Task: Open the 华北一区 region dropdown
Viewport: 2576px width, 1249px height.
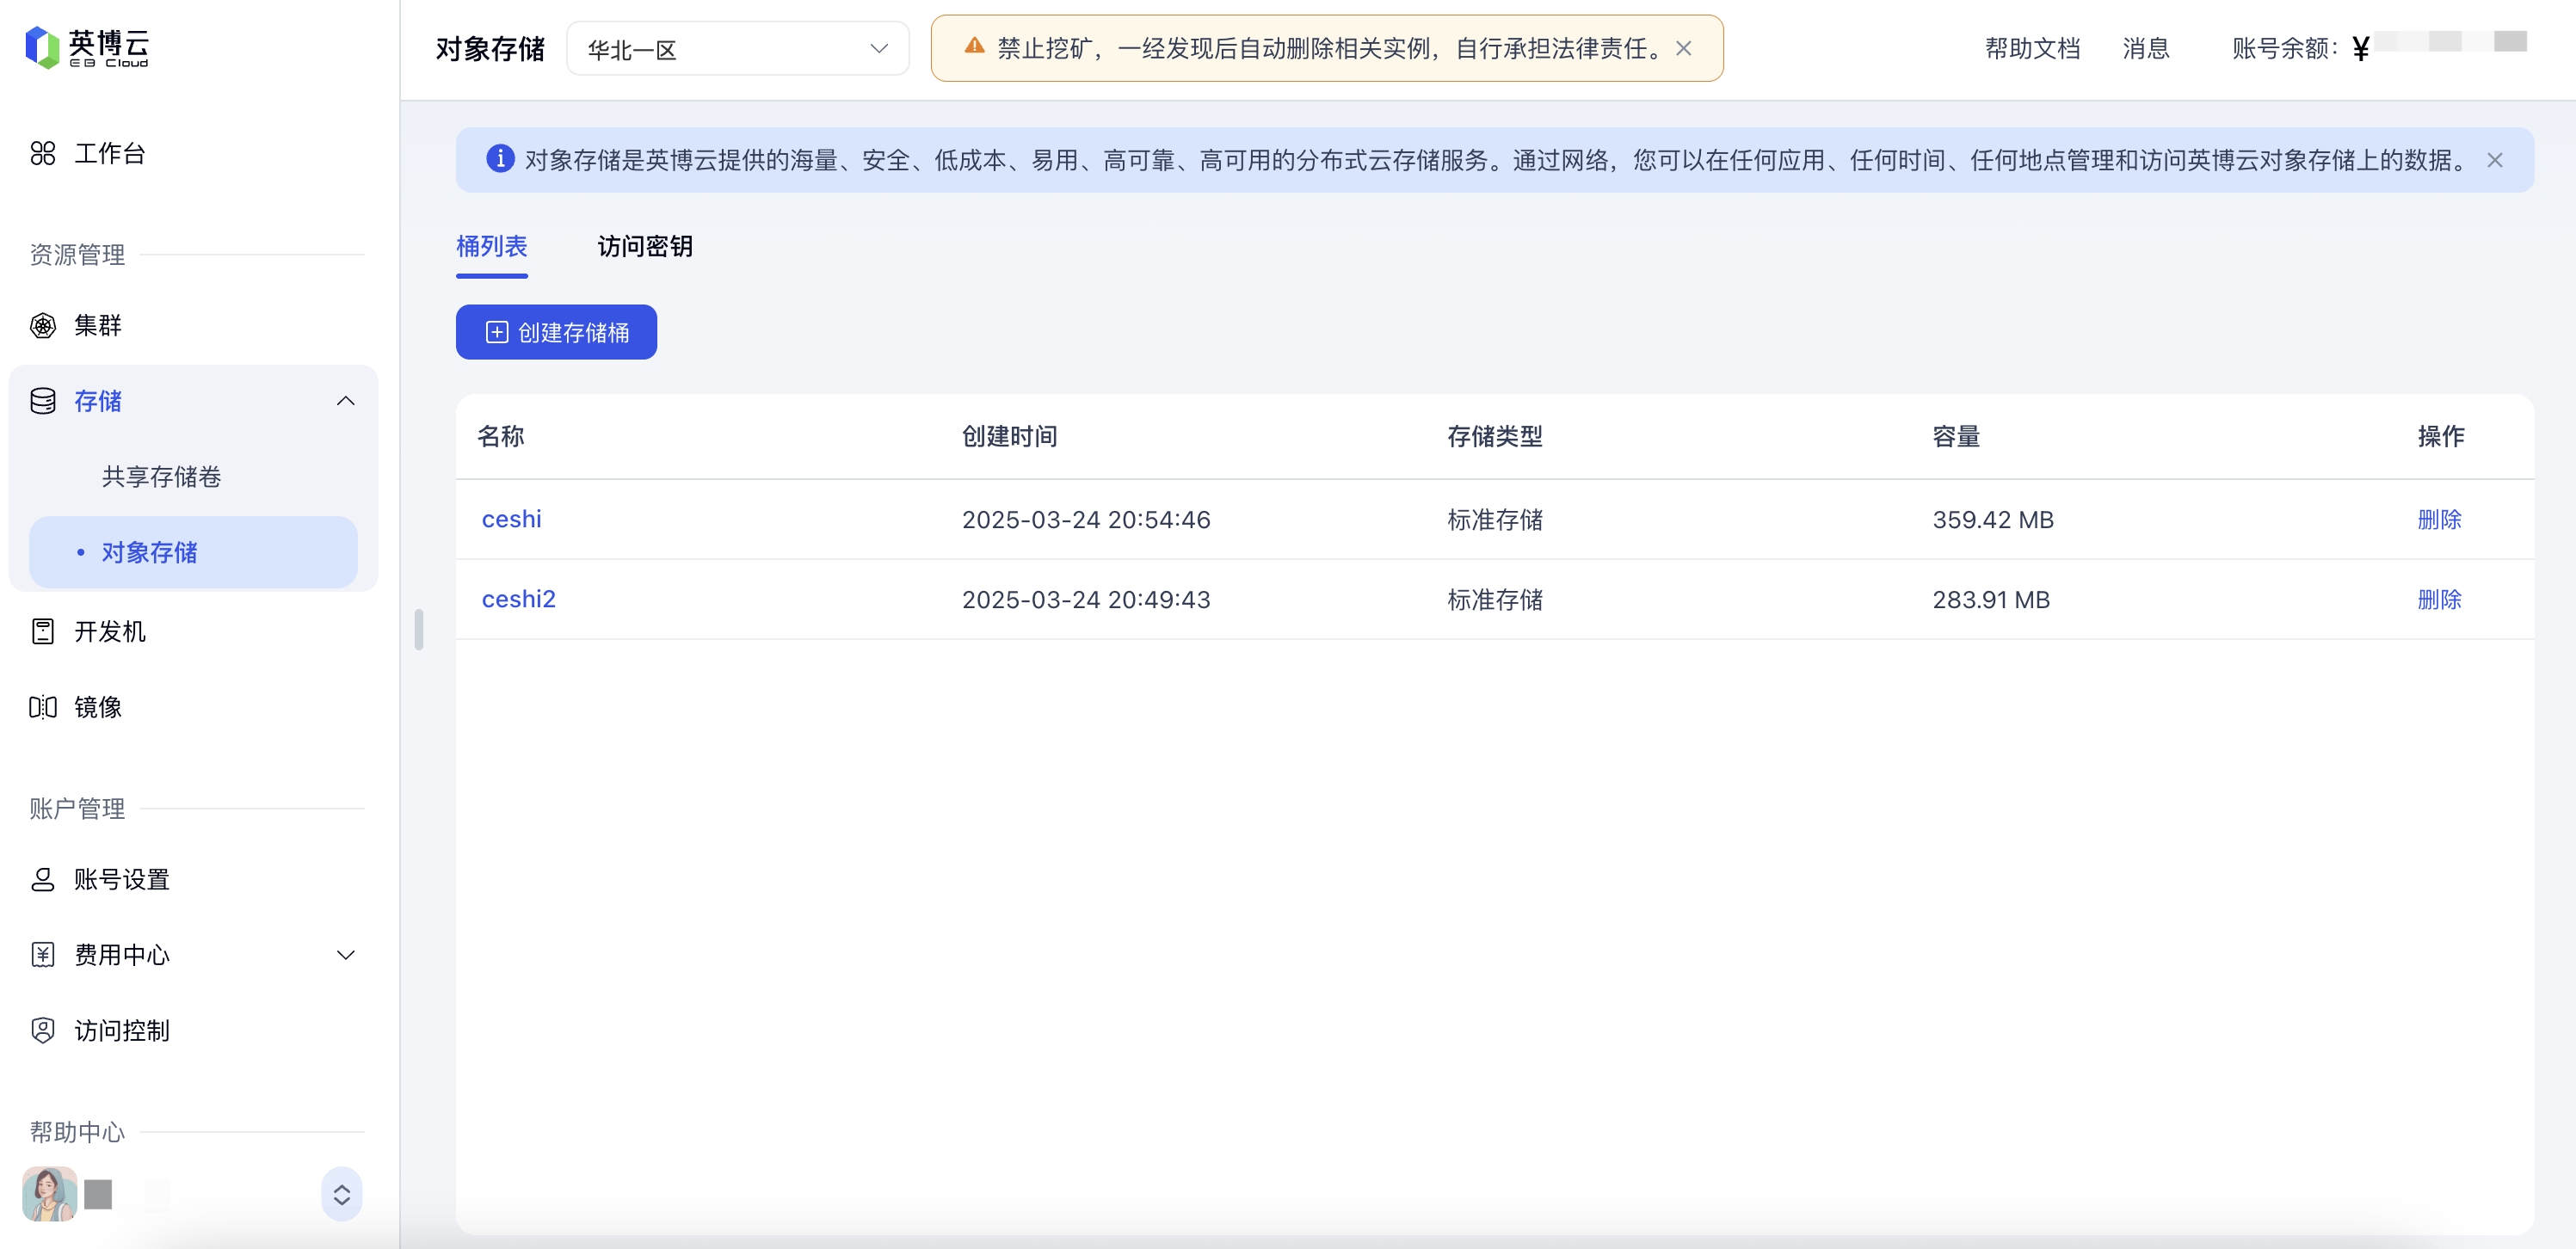Action: pyautogui.click(x=738, y=48)
